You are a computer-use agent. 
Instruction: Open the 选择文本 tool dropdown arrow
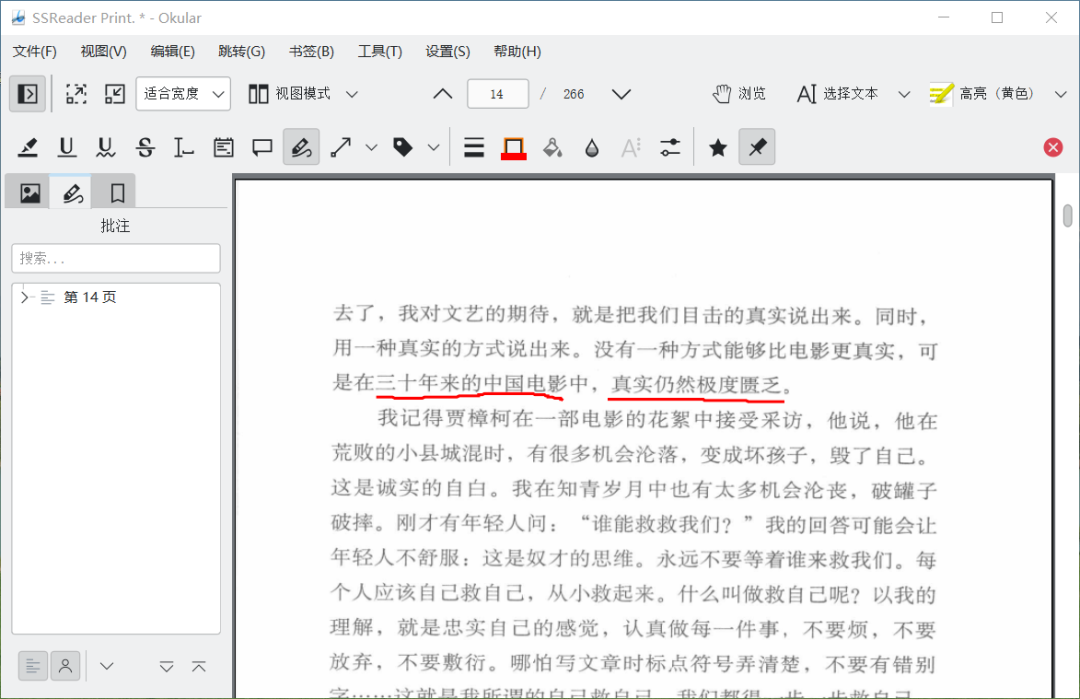pyautogui.click(x=904, y=94)
